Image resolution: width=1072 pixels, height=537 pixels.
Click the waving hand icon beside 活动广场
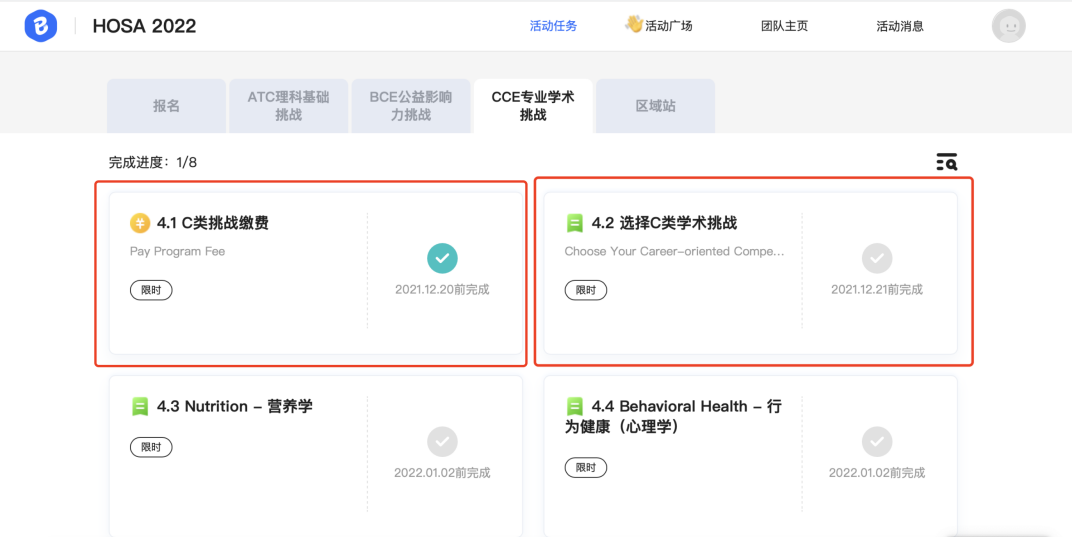[x=634, y=25]
